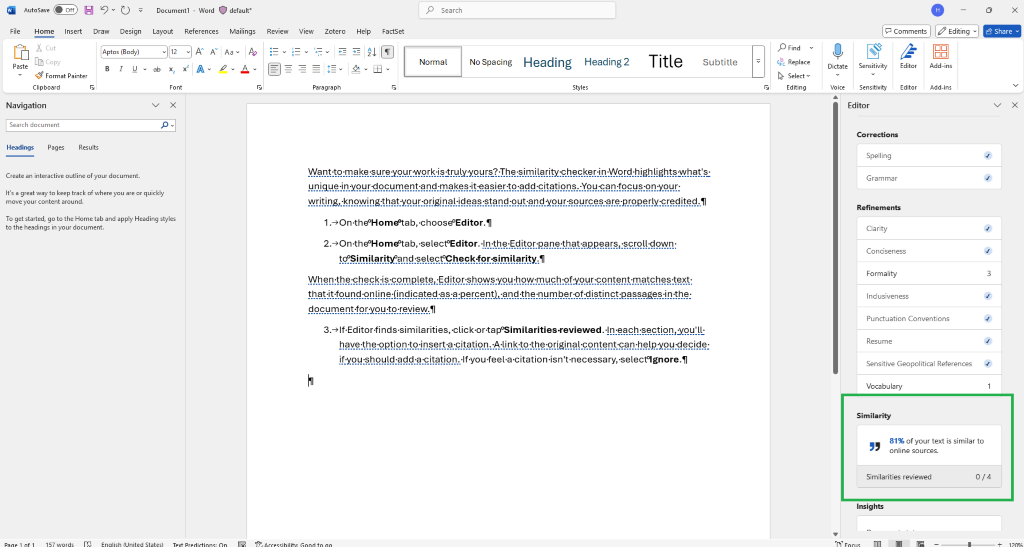Apply red font color
Screen dimensions: 1024x547
click(245, 69)
